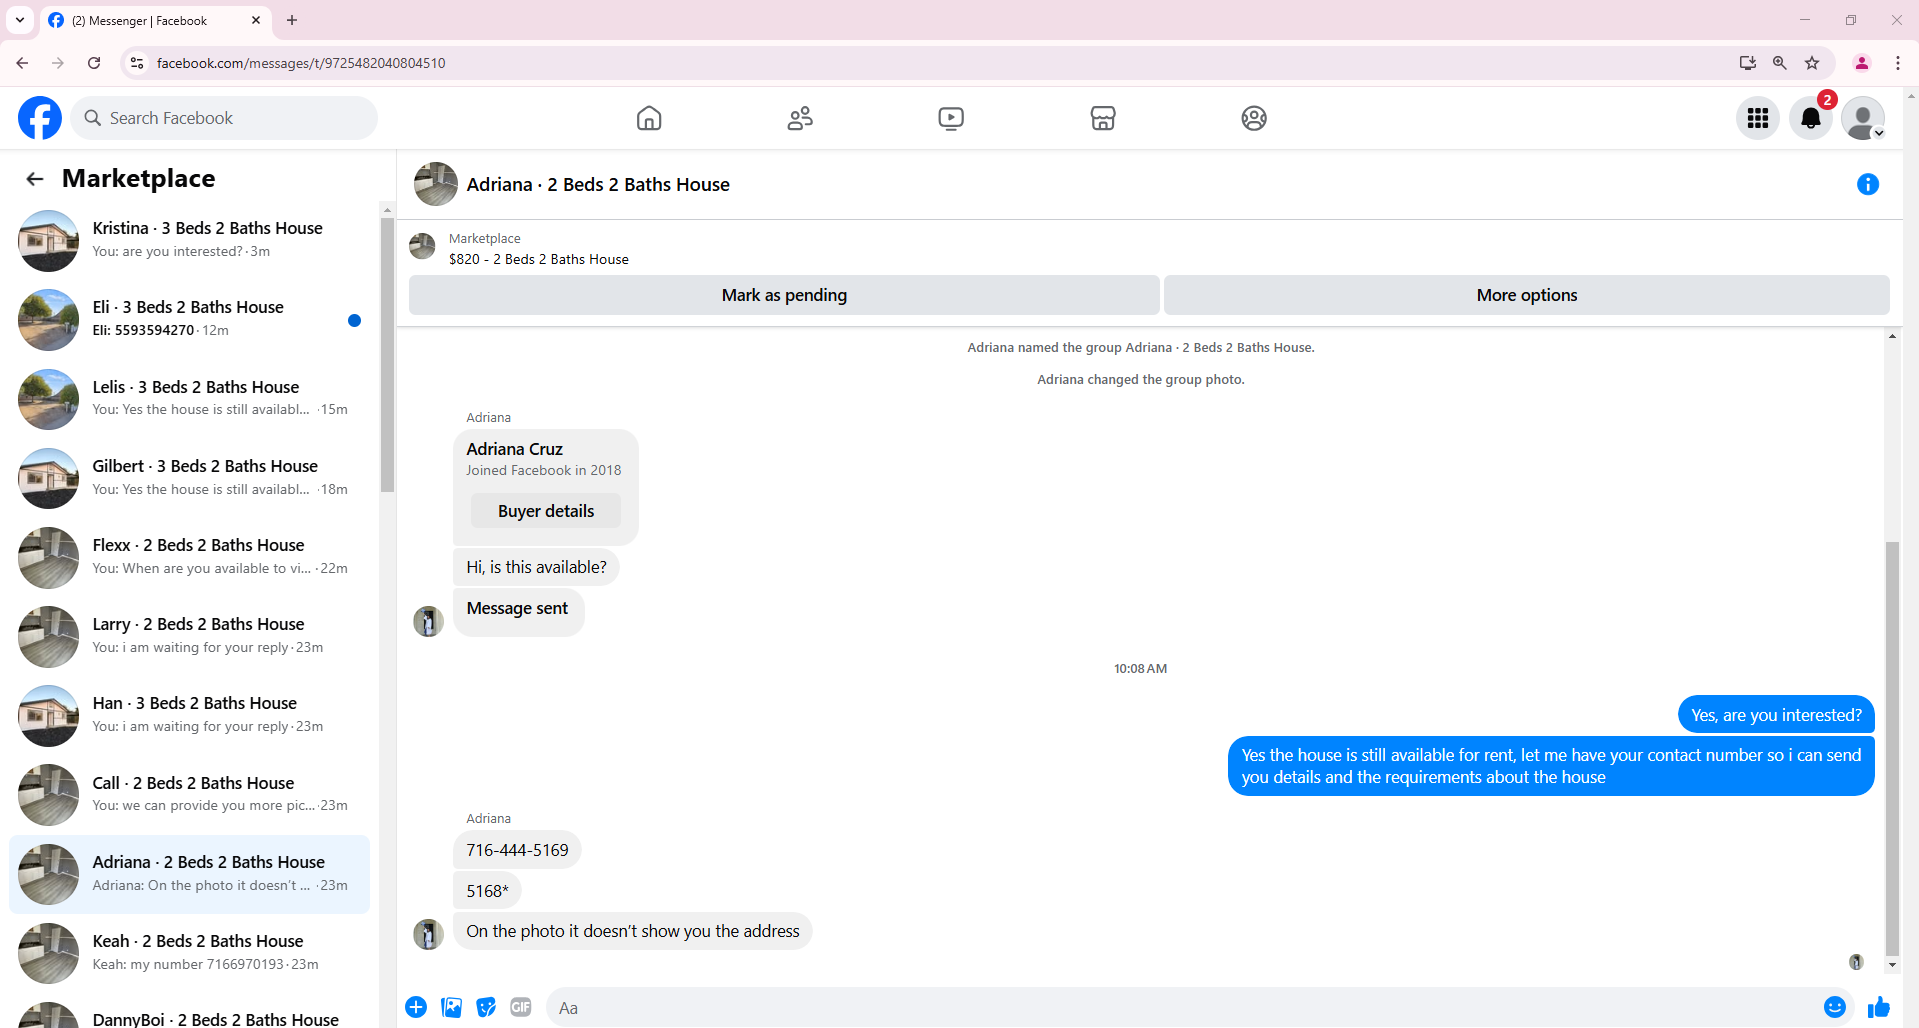Click the conversation list scrollbar

387,357
